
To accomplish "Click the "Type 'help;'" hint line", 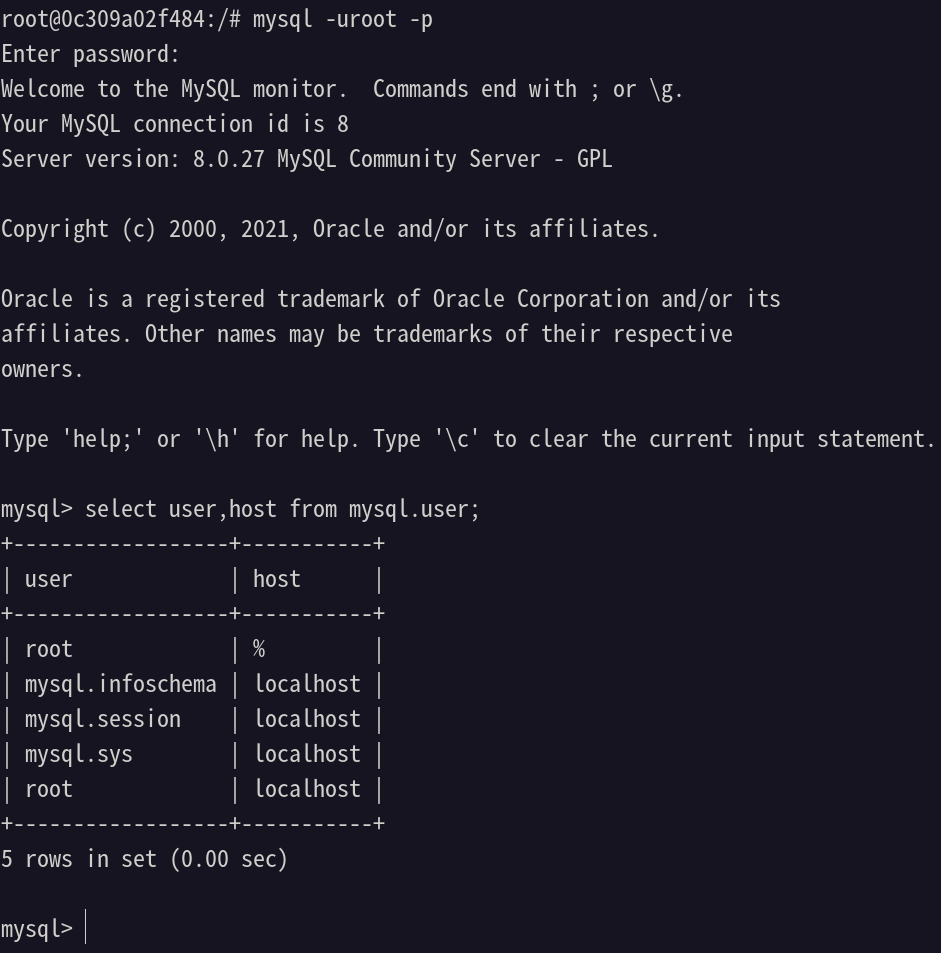I will point(468,439).
